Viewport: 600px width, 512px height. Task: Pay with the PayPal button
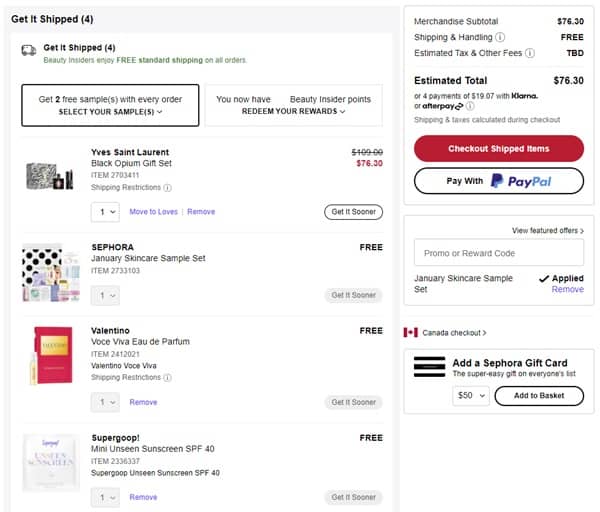(499, 180)
